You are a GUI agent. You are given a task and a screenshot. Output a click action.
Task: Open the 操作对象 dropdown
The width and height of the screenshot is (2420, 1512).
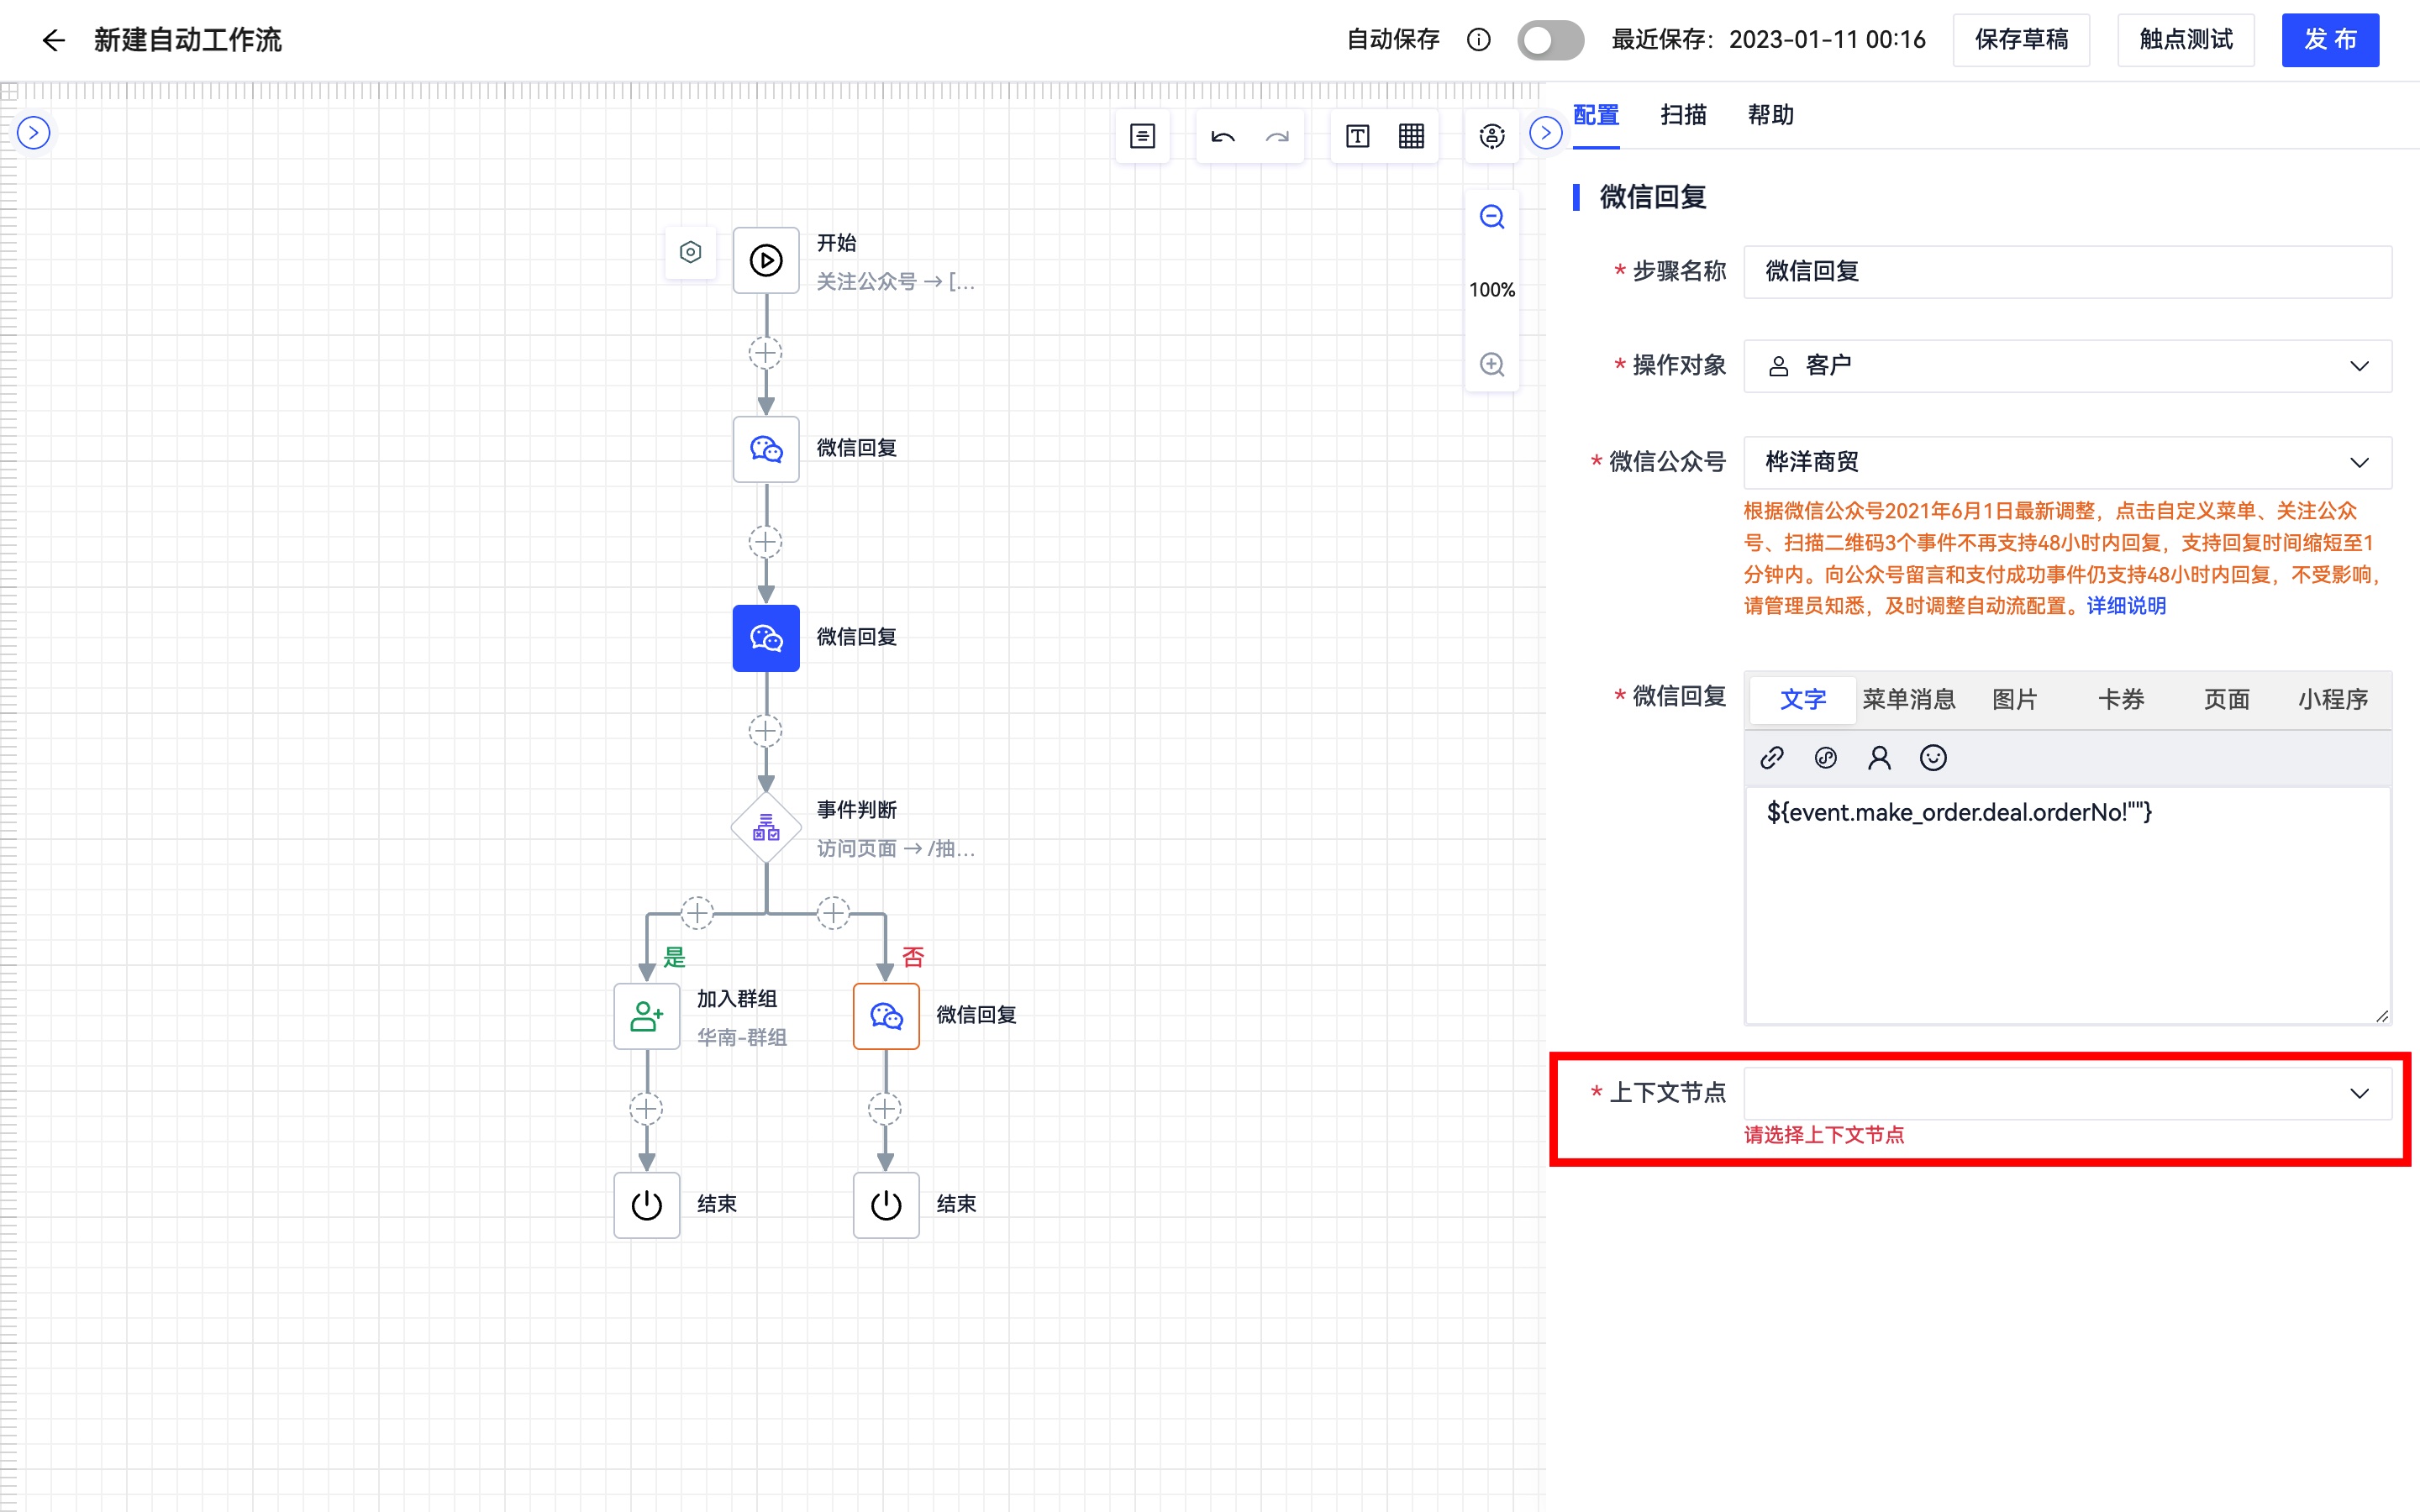tap(2067, 366)
